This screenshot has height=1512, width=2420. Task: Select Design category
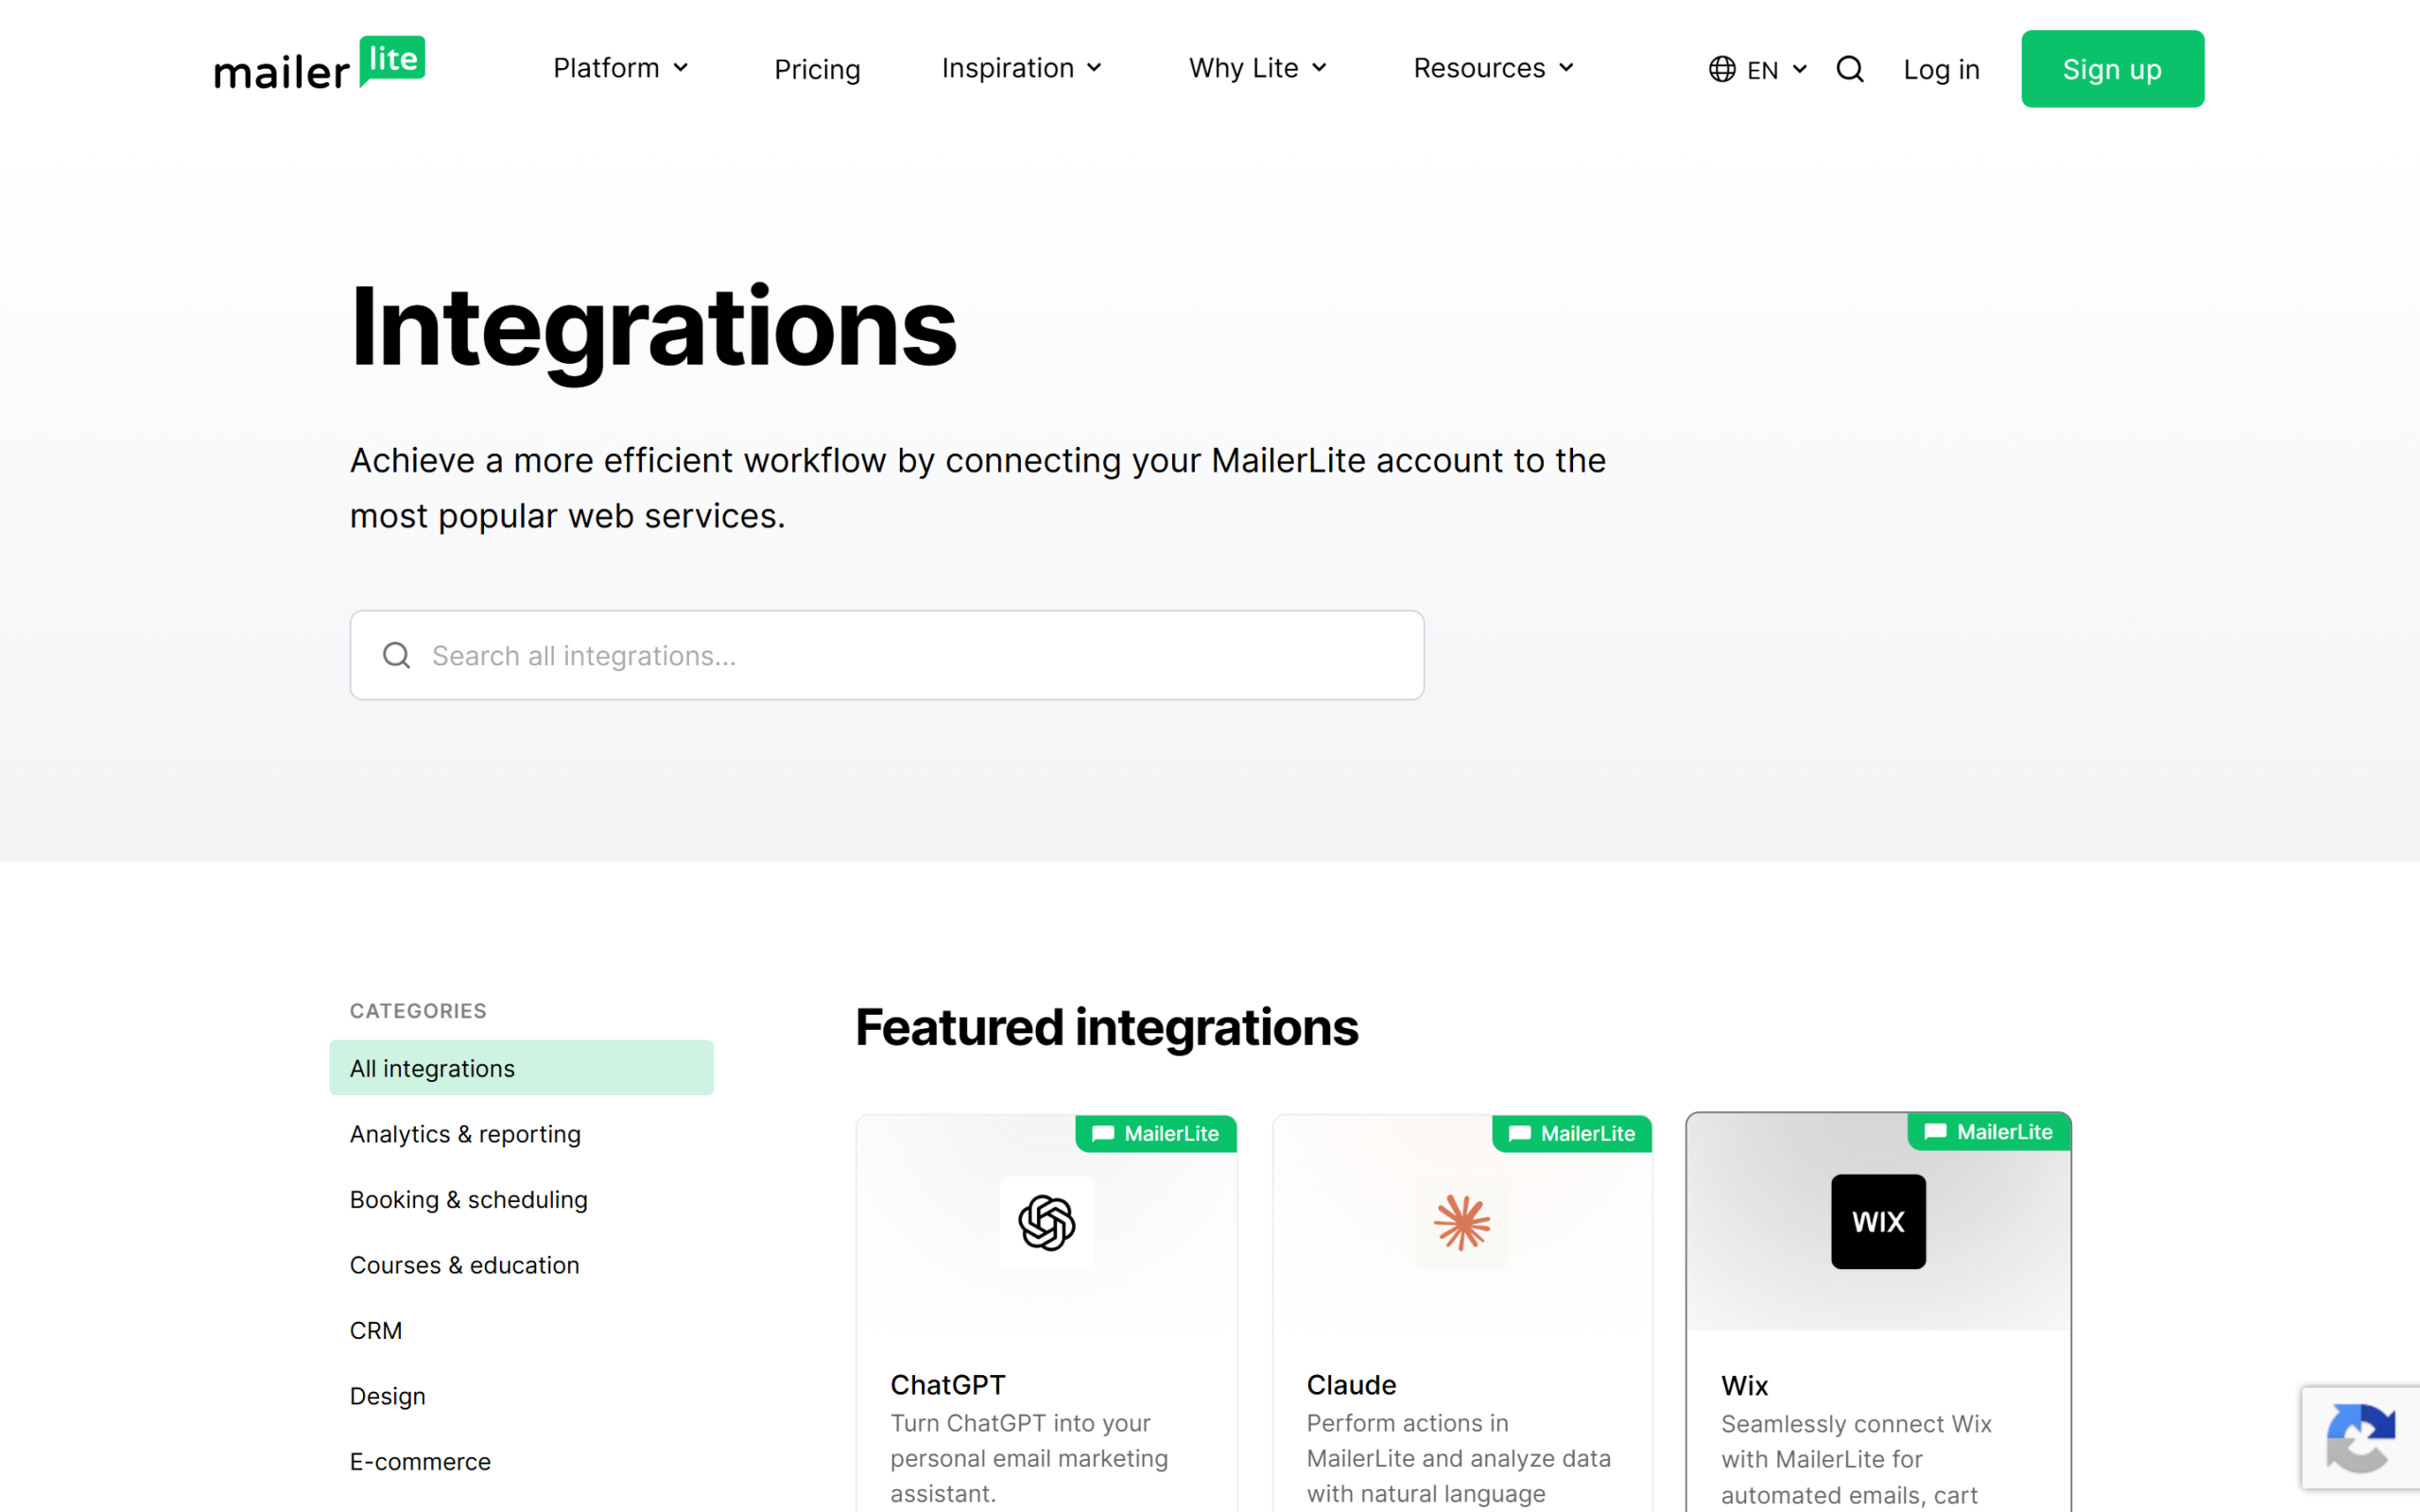click(x=387, y=1396)
